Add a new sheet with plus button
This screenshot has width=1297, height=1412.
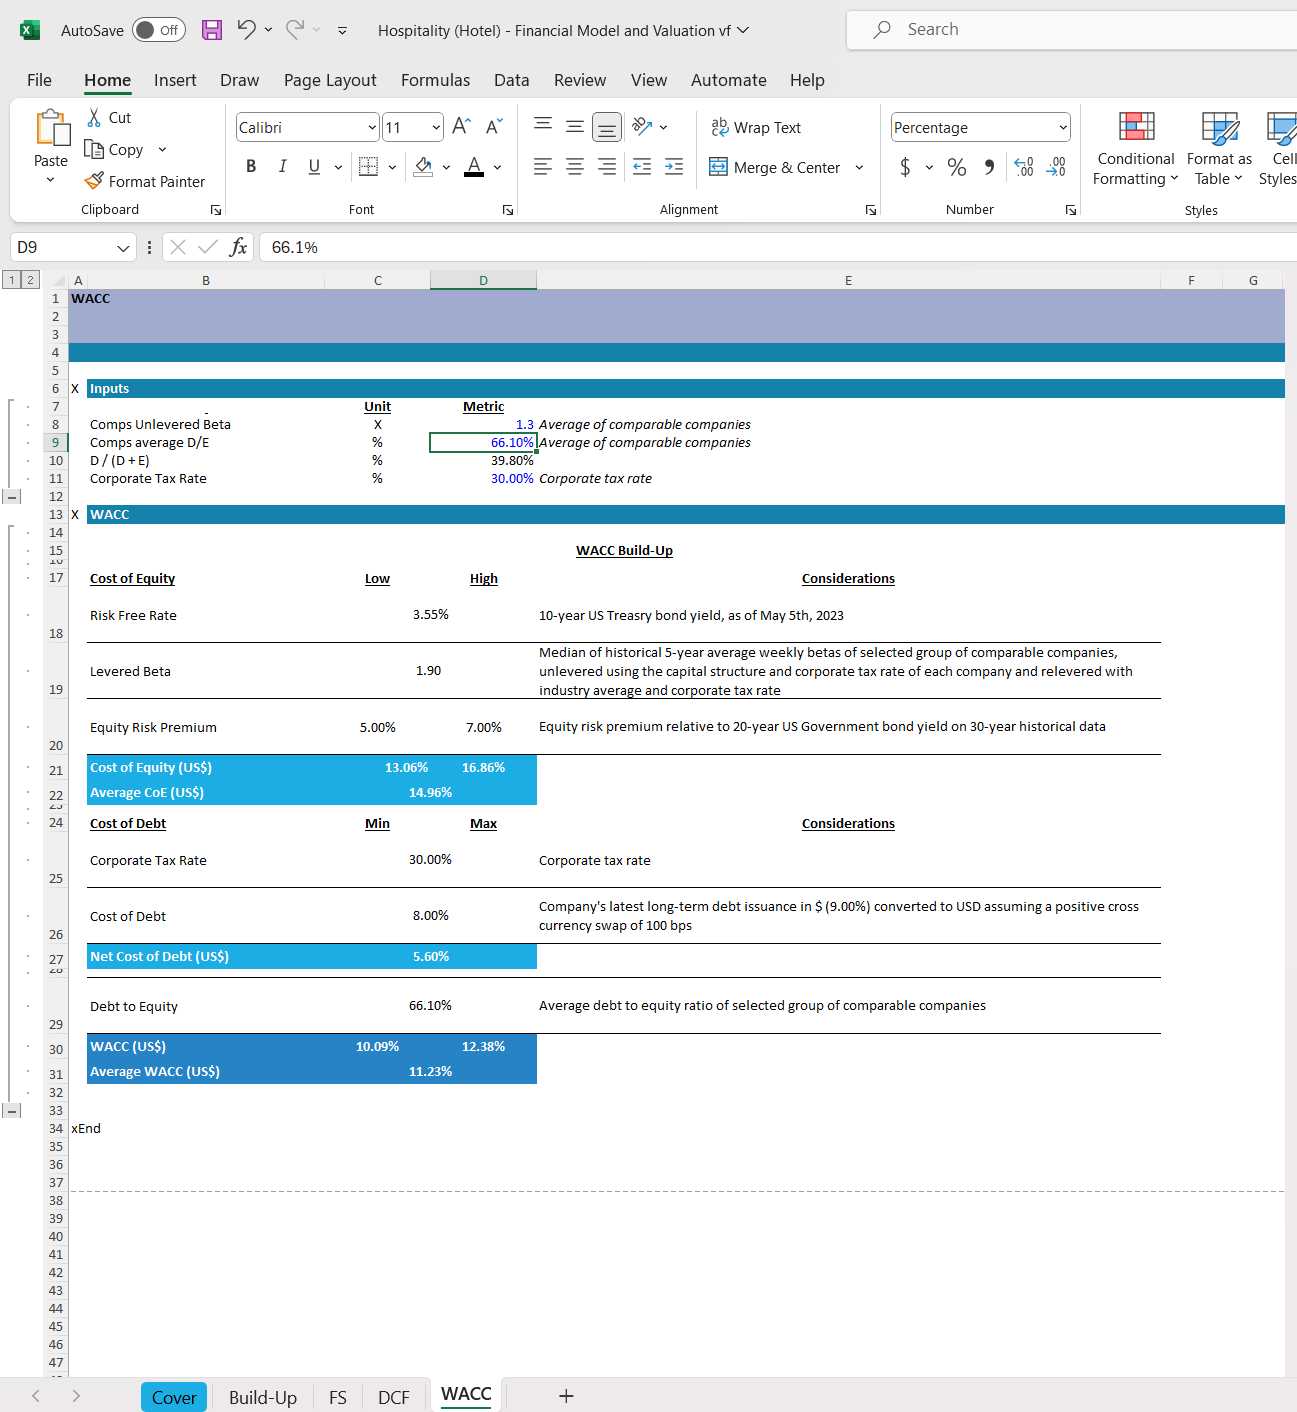click(x=566, y=1396)
